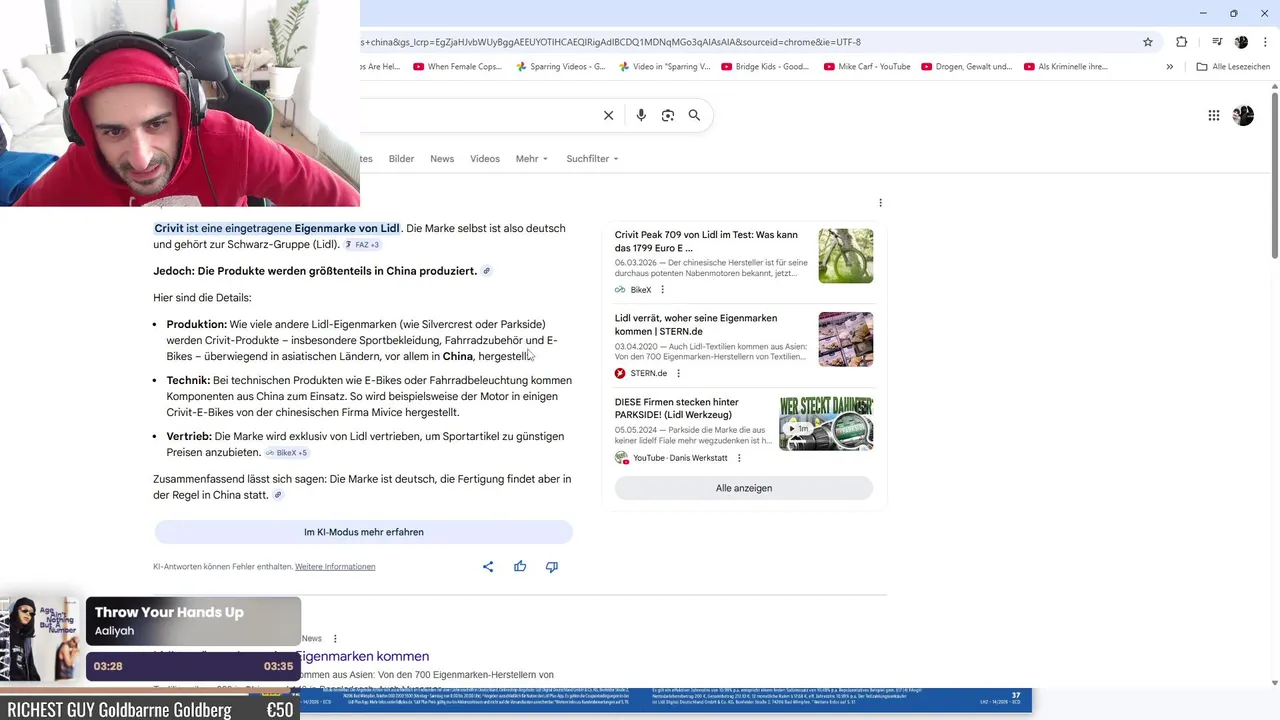Click the page vertical scrollbar

1275,175
